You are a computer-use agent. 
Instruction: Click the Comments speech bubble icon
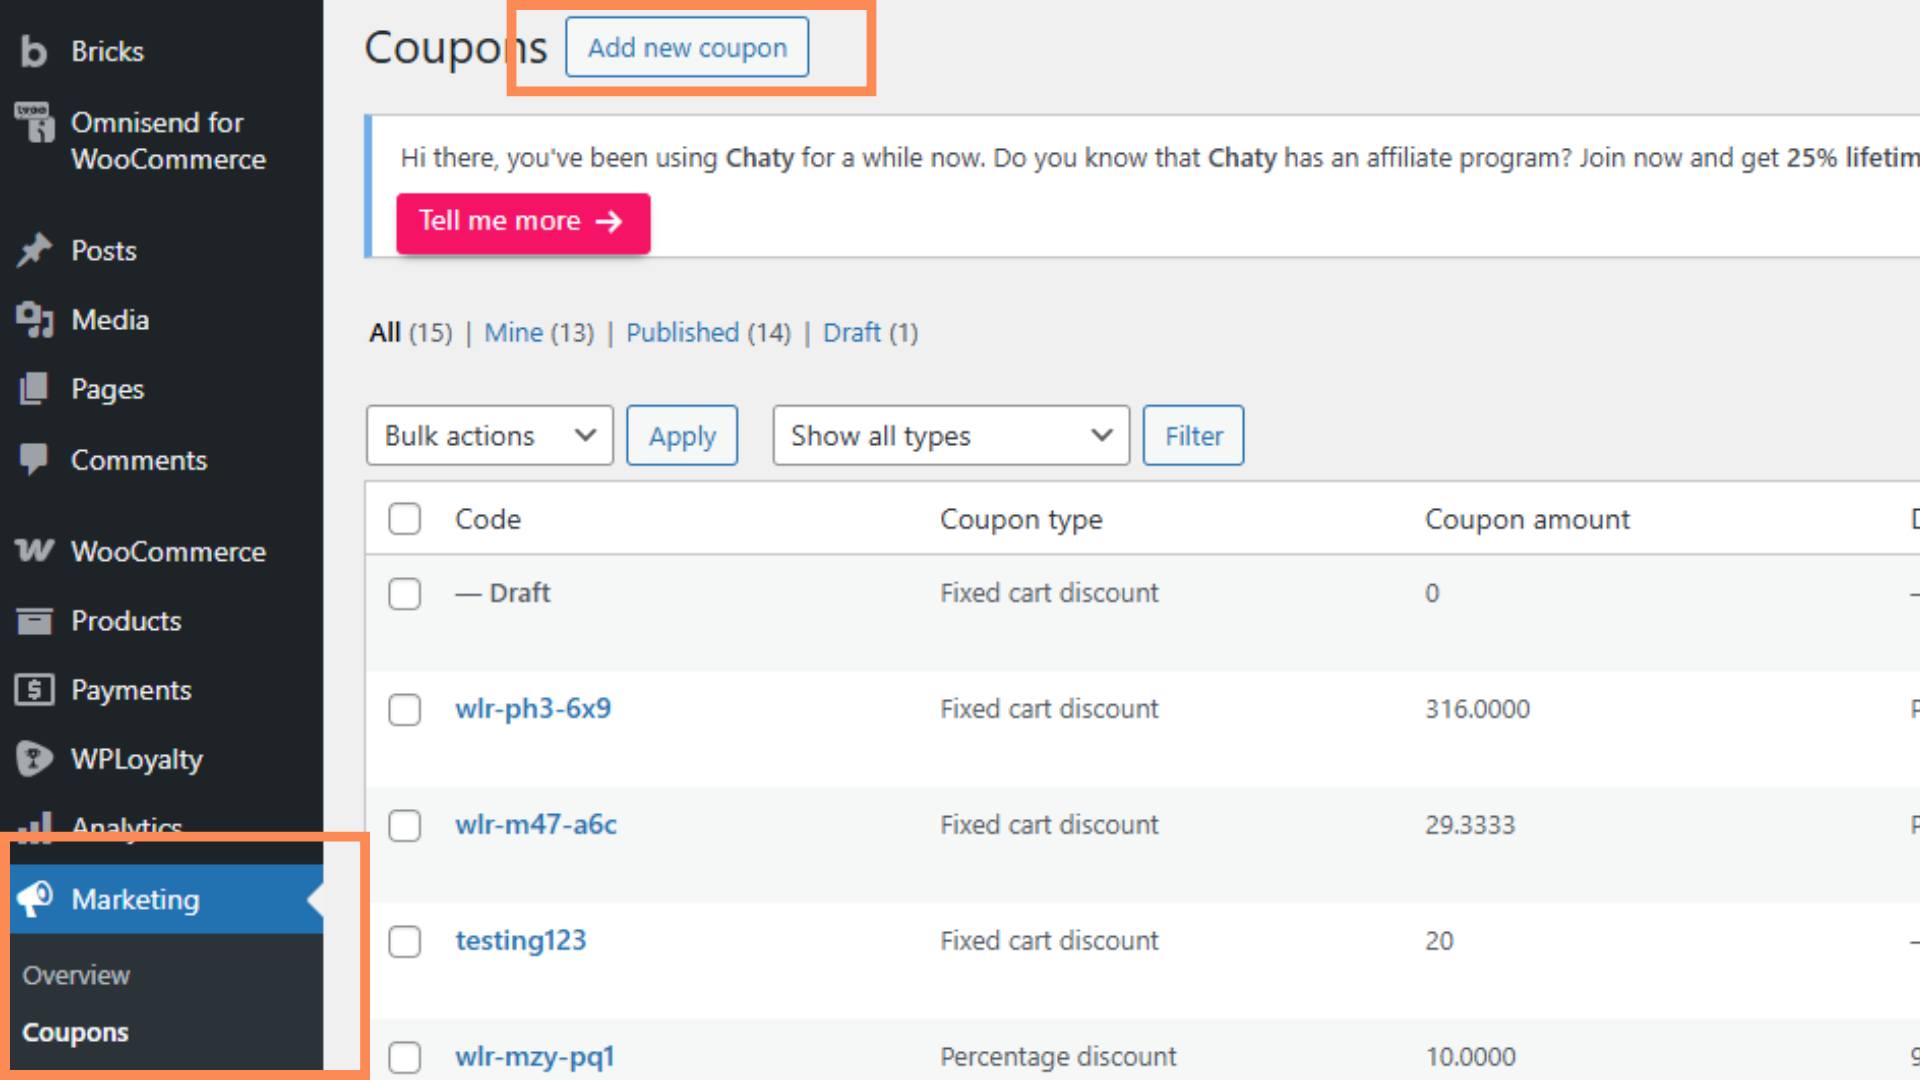(34, 459)
